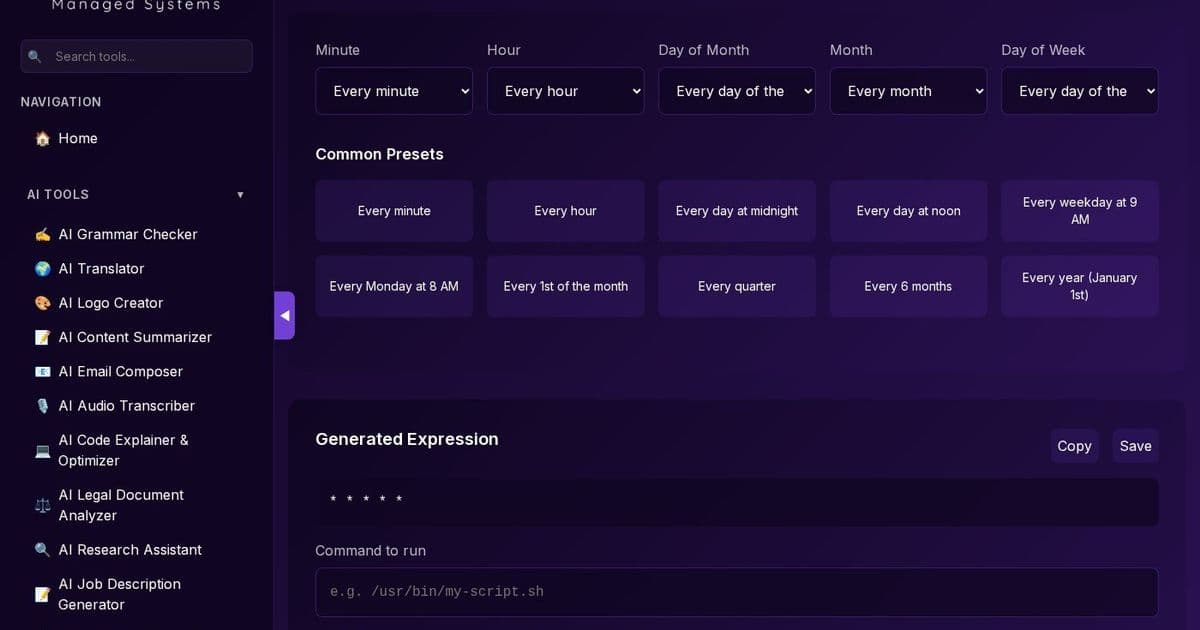Open the AI Logo Creator palette icon
Image resolution: width=1200 pixels, height=630 pixels.
(x=42, y=302)
